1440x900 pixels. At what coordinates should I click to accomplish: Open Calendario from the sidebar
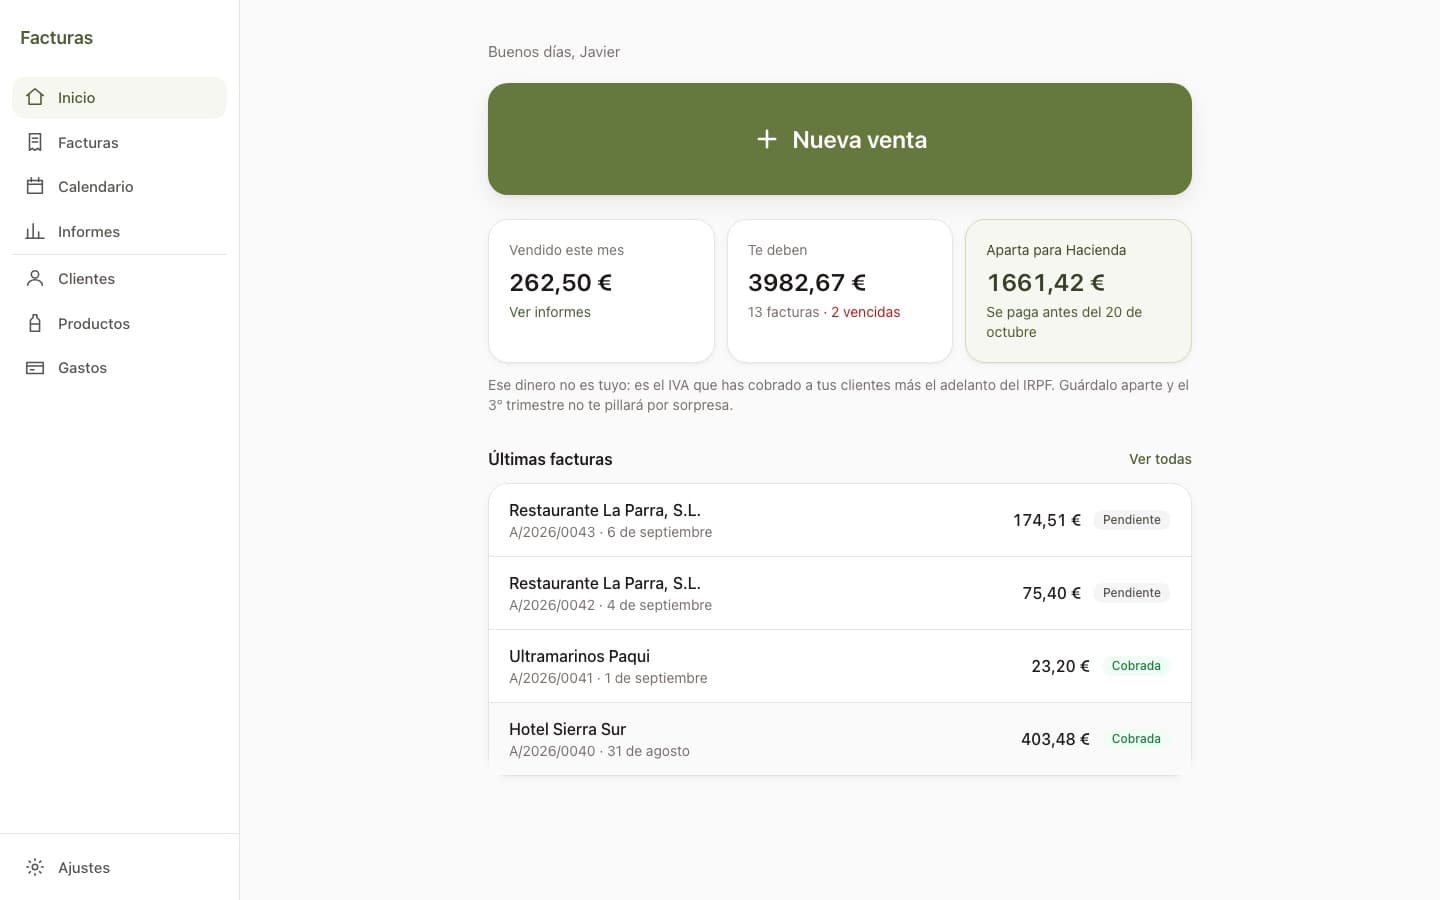coord(119,186)
